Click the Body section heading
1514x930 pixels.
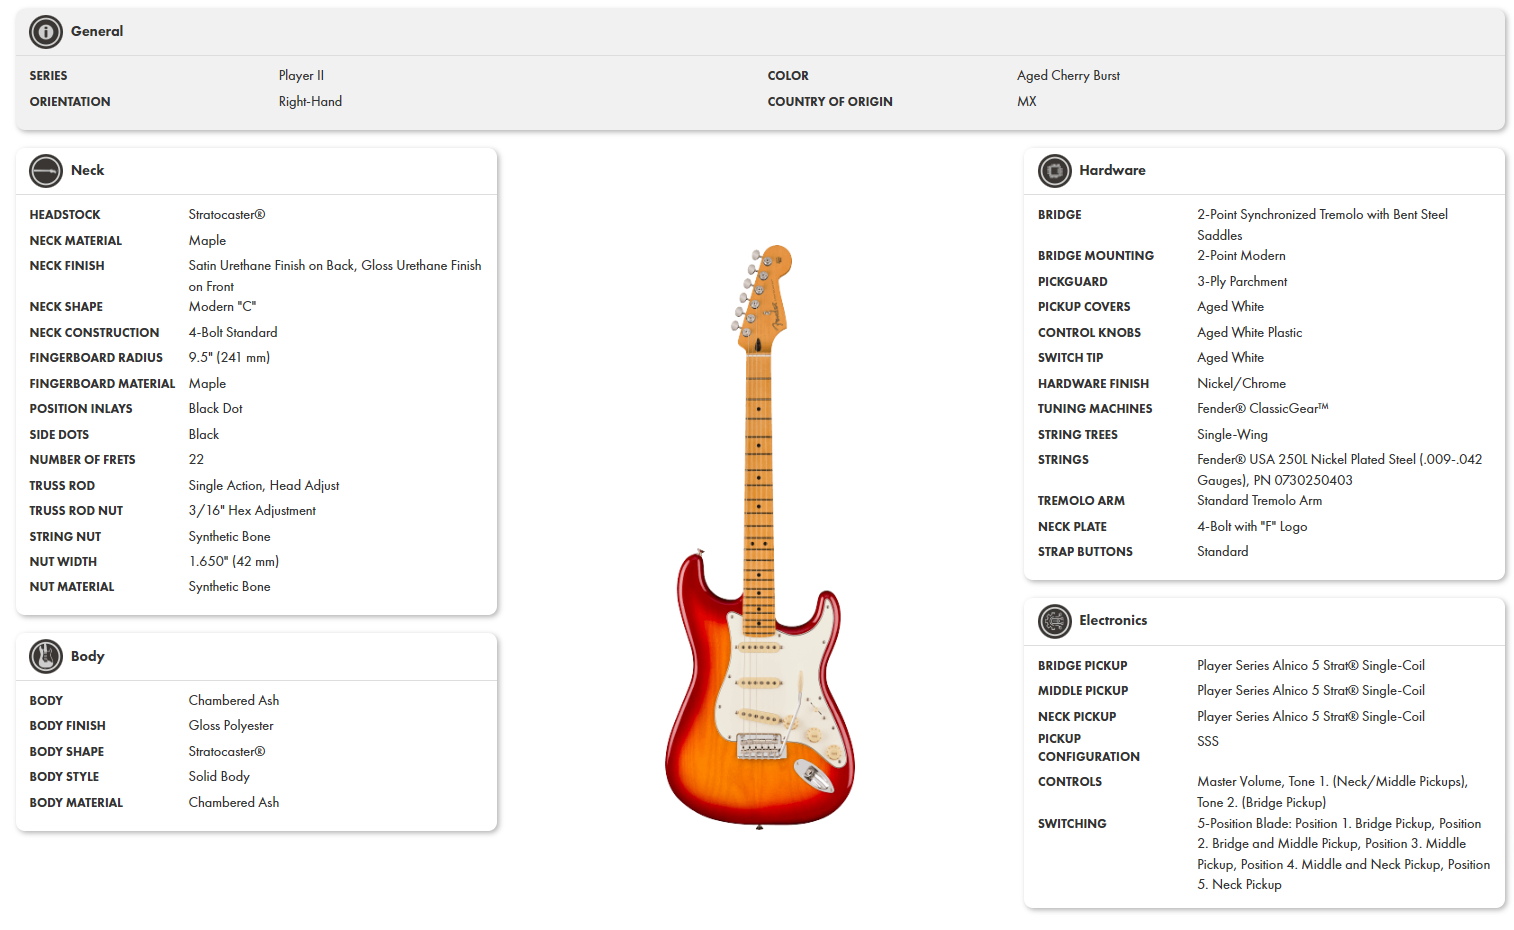click(88, 656)
